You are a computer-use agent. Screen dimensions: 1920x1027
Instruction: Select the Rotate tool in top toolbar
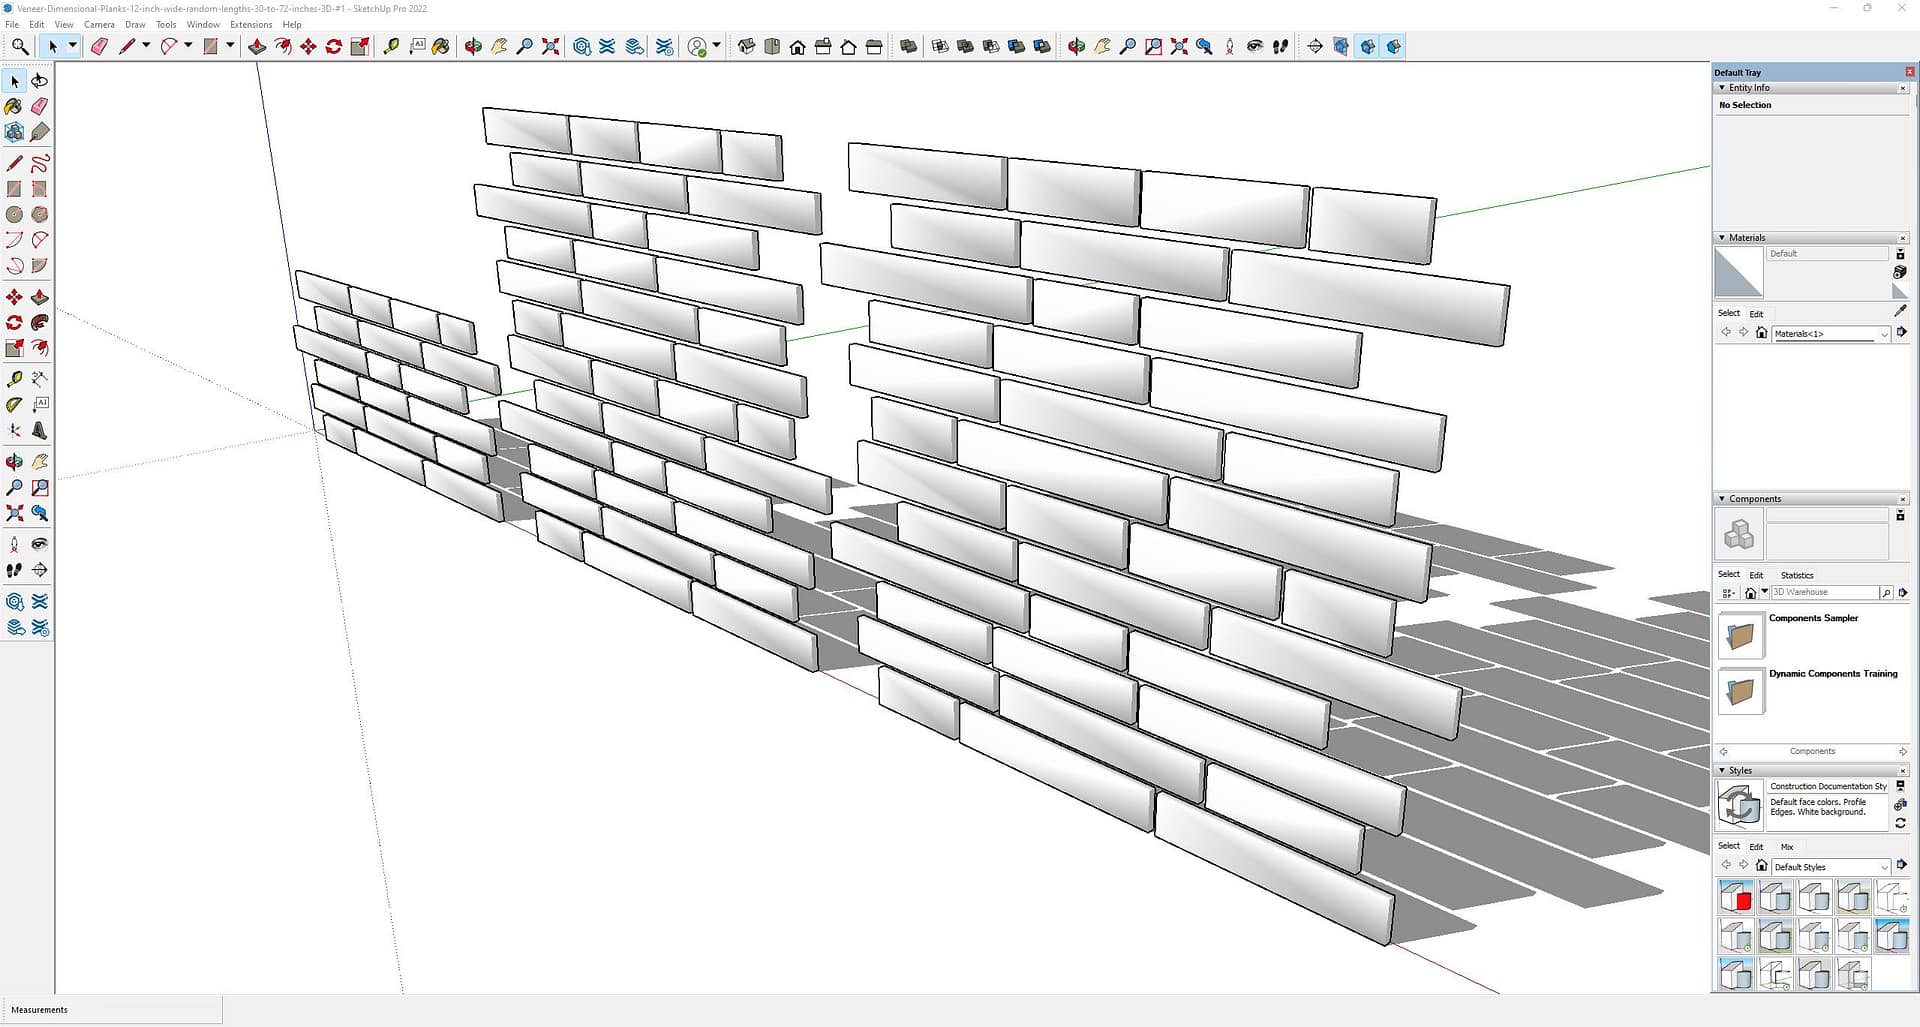point(334,47)
